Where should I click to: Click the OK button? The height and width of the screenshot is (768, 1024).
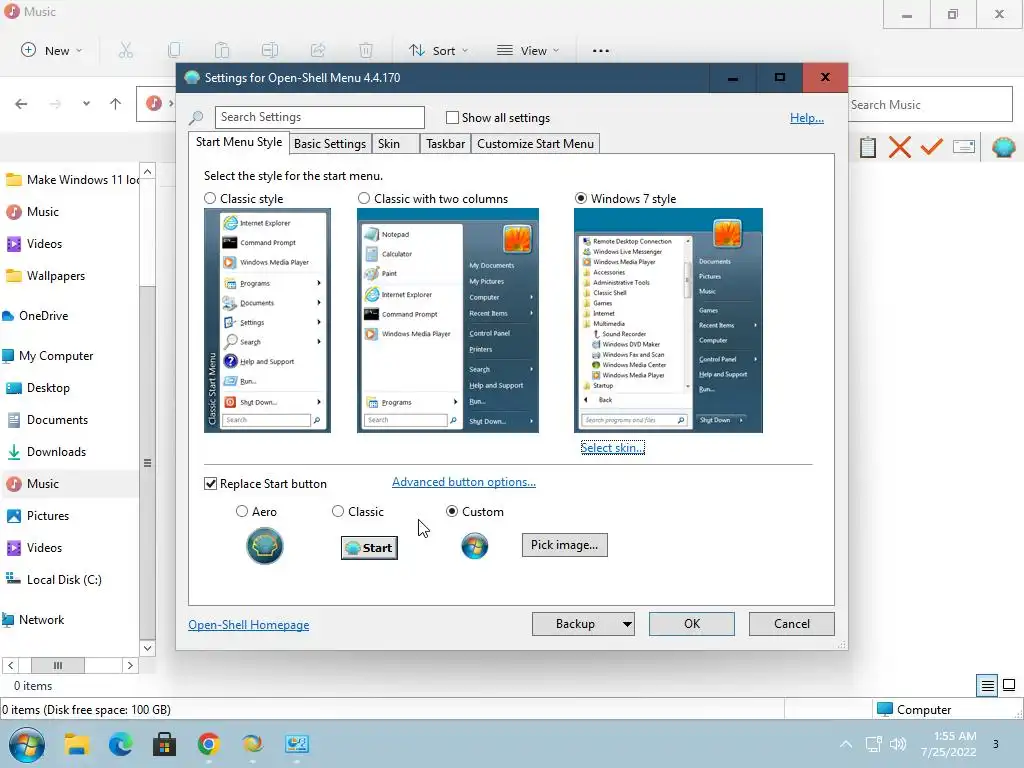point(692,624)
